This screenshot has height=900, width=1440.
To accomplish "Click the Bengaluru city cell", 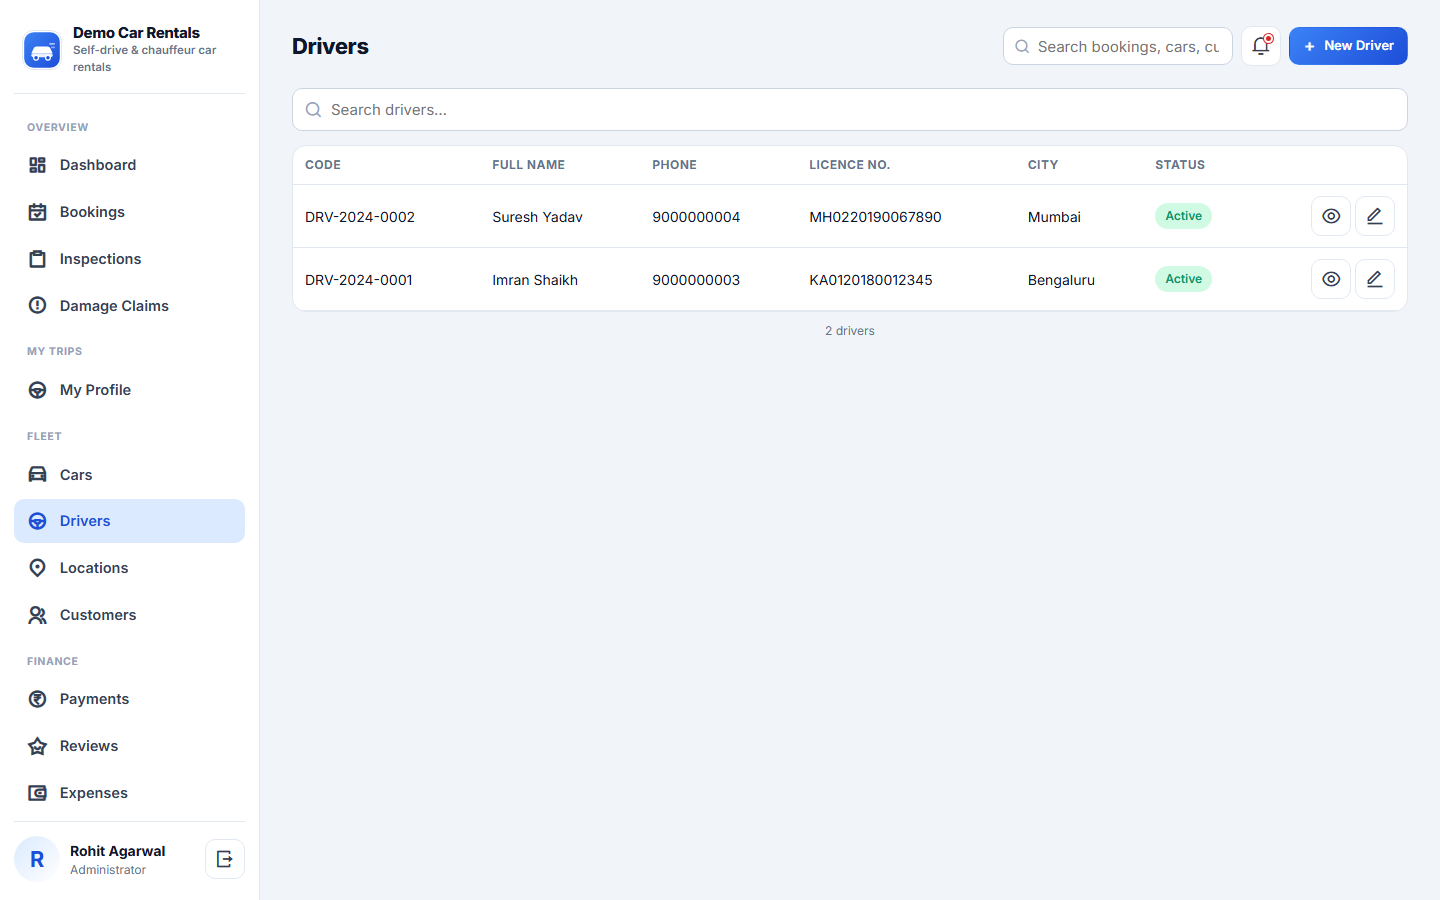I will click(1061, 280).
